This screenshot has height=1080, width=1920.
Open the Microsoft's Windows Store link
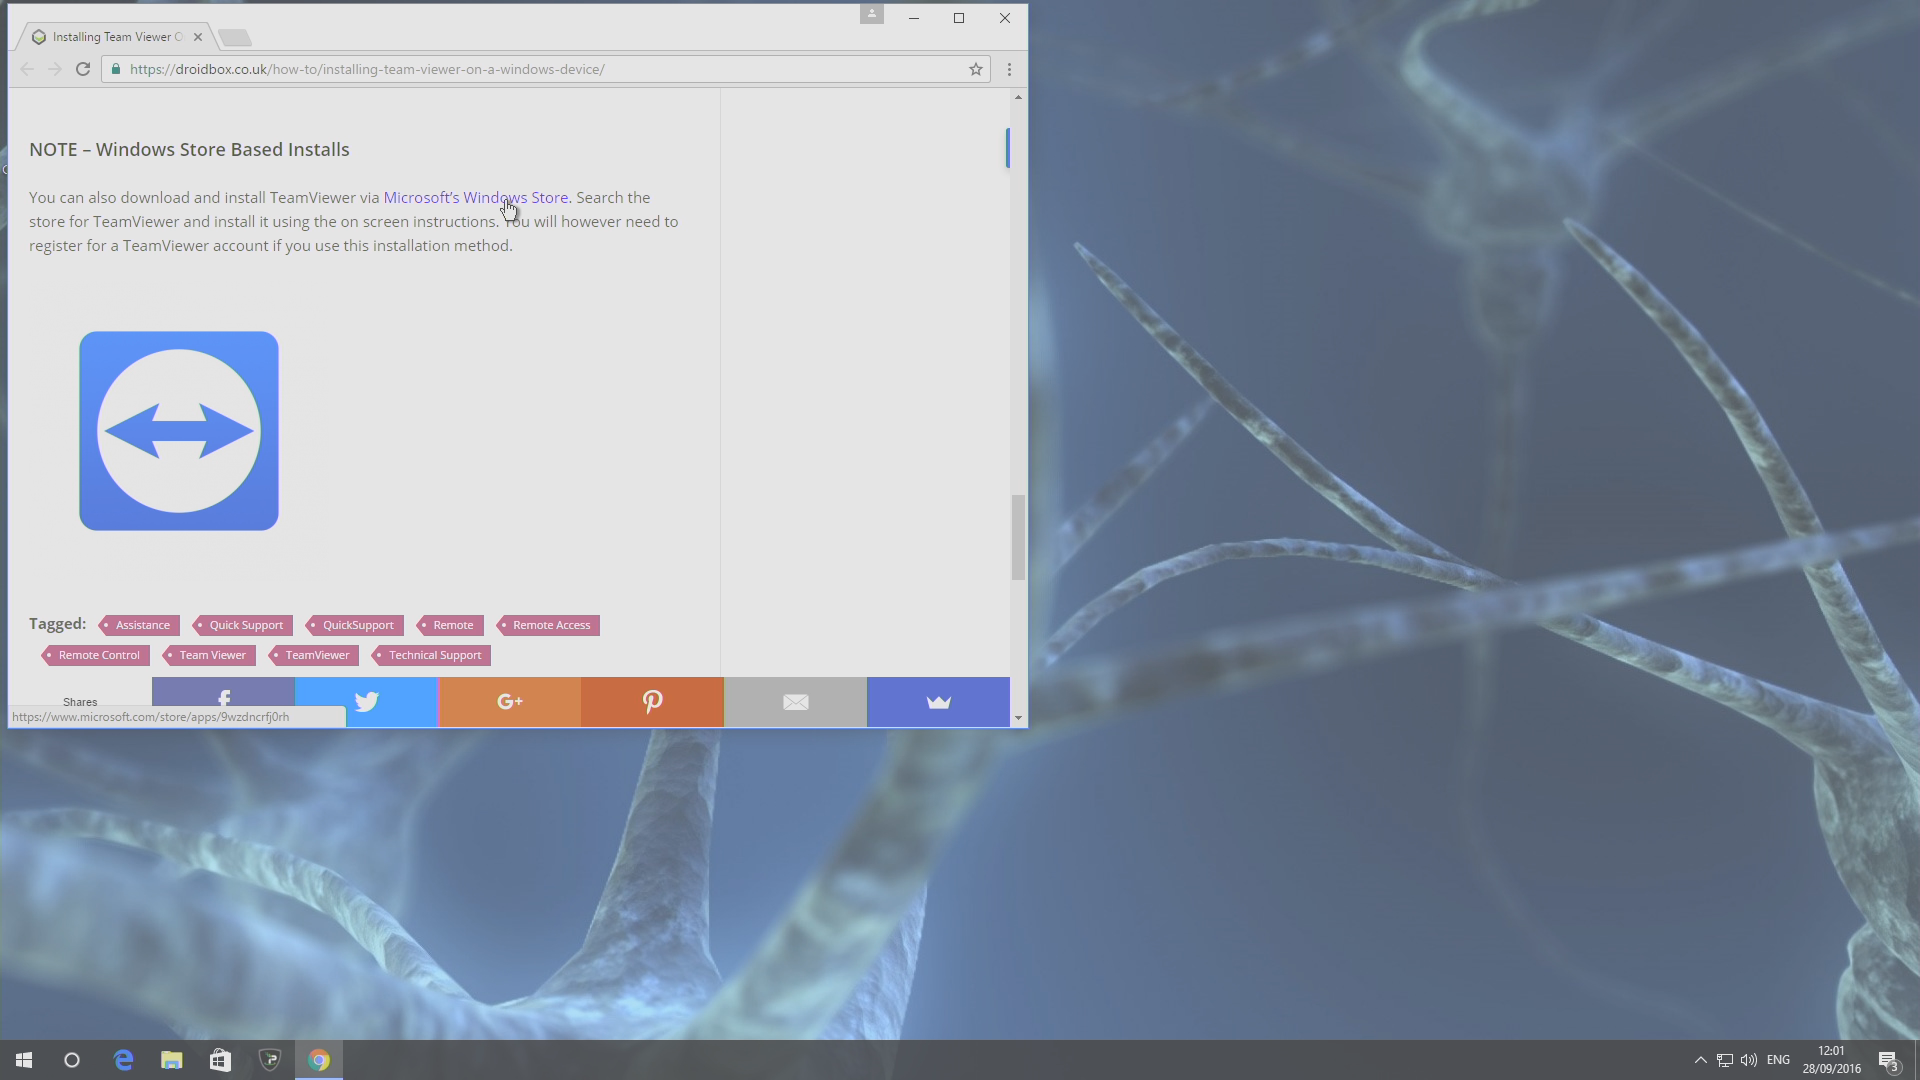click(x=476, y=198)
